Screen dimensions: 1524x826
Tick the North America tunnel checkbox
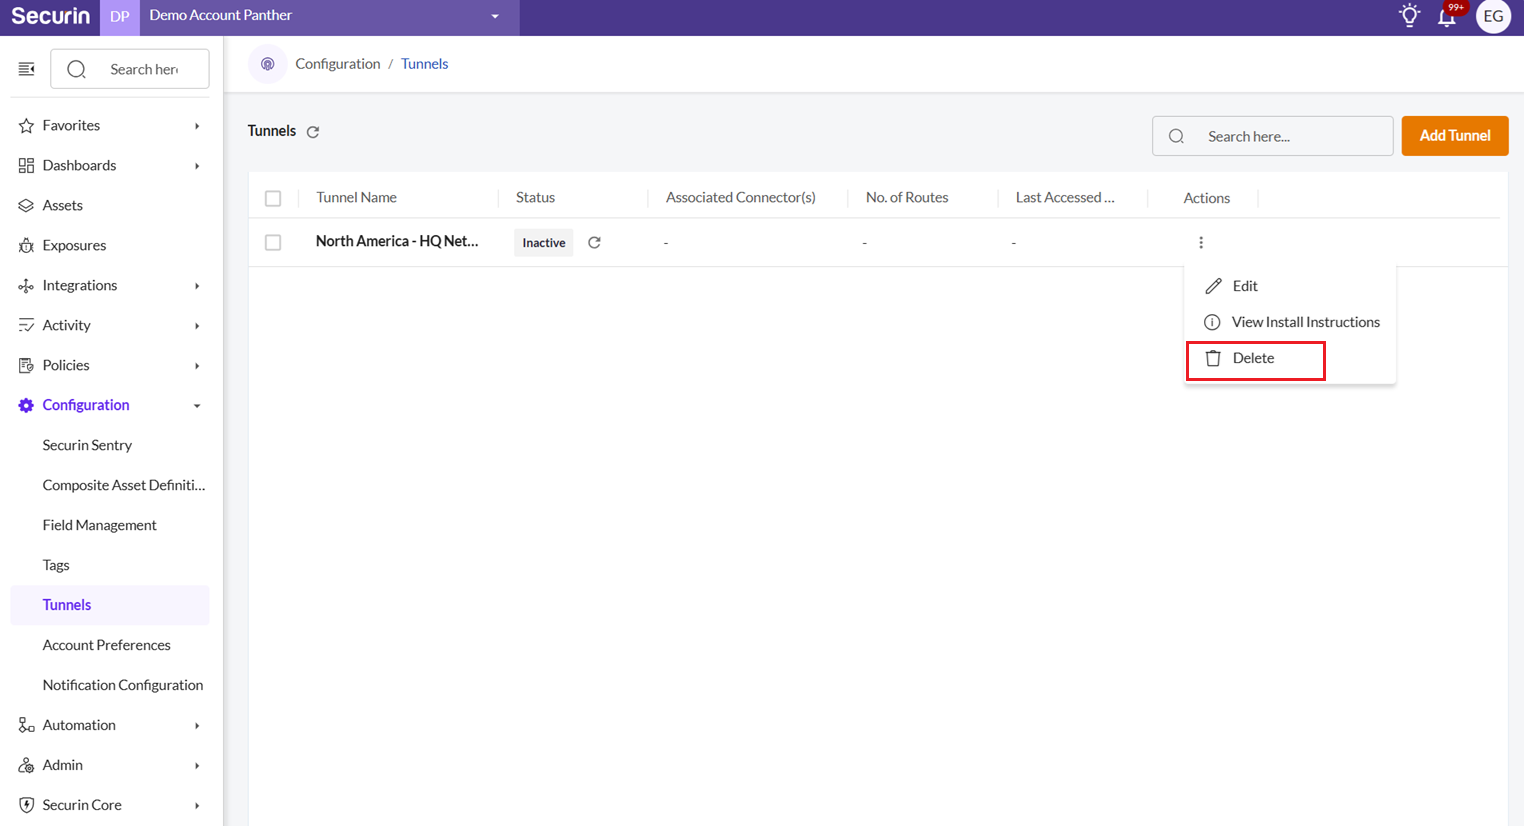pos(273,242)
